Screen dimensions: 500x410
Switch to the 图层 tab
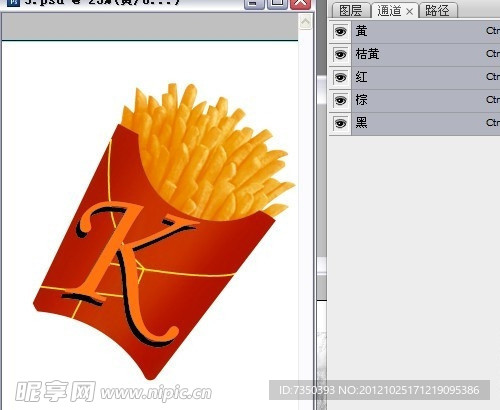[351, 11]
